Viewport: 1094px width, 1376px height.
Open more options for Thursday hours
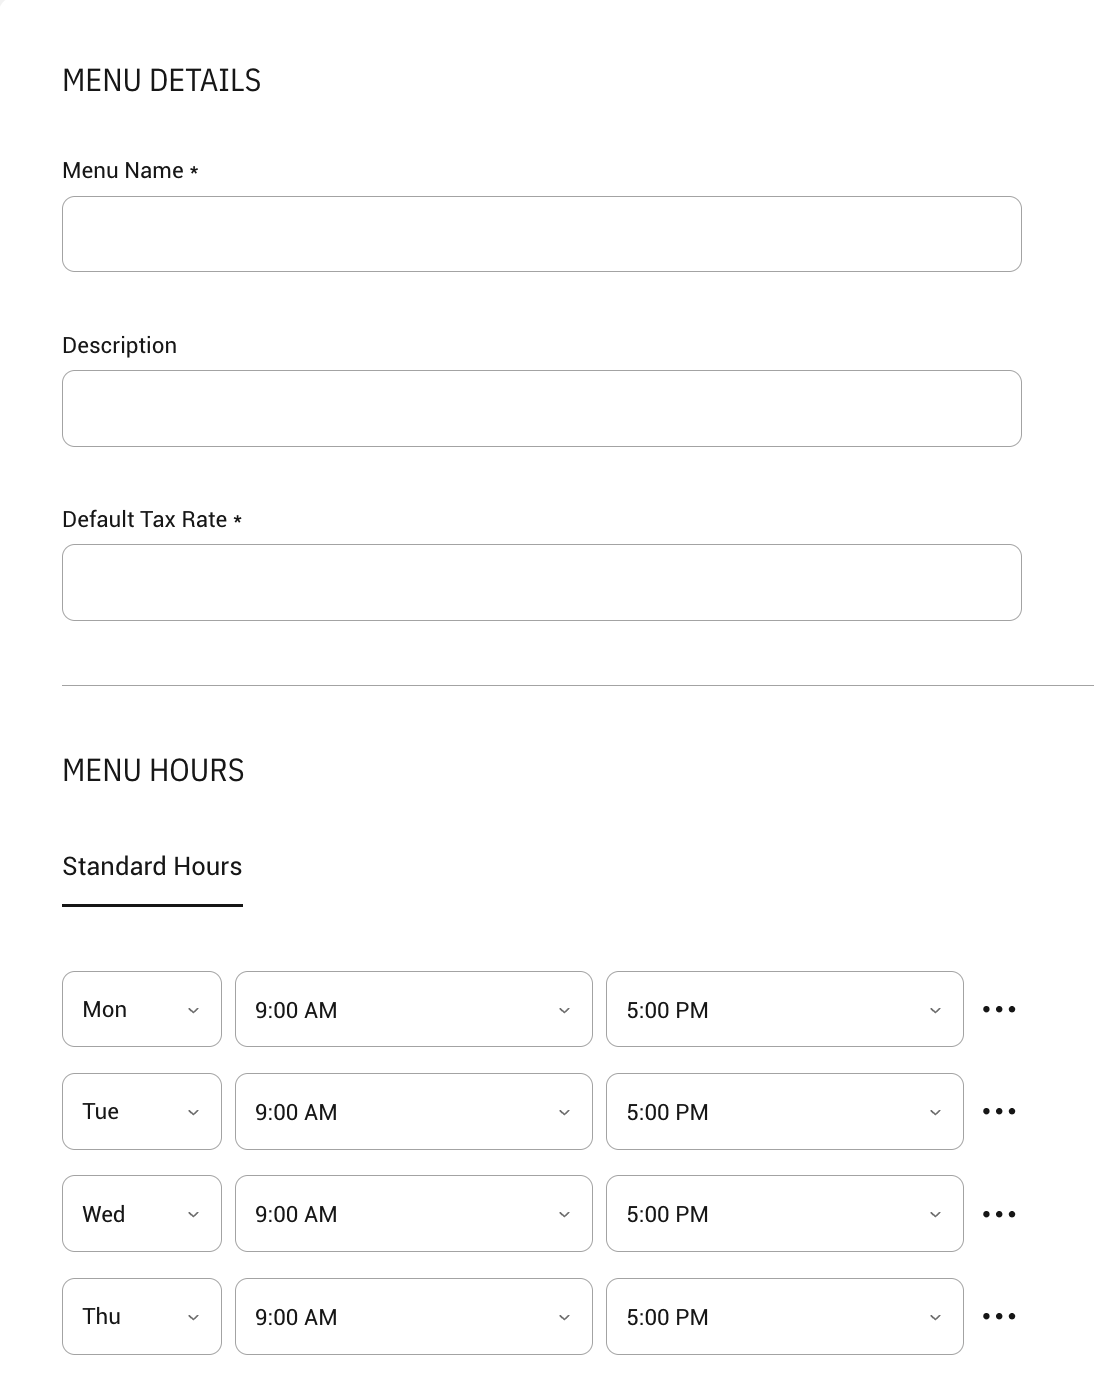tap(999, 1316)
